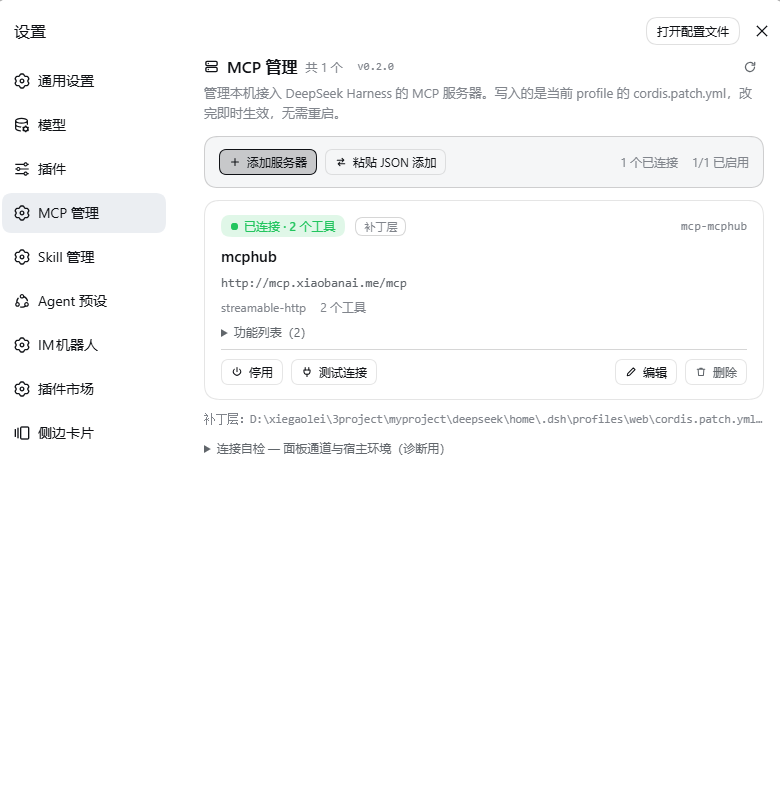The image size is (780, 786).
Task: Open 模型 settings page
Action: click(84, 125)
